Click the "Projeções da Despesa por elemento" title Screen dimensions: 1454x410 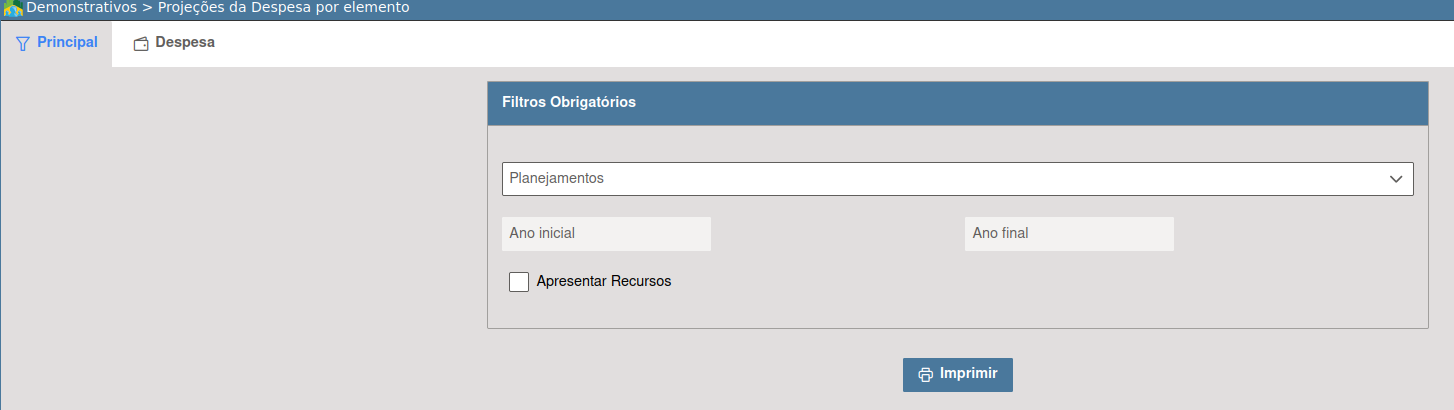[283, 8]
